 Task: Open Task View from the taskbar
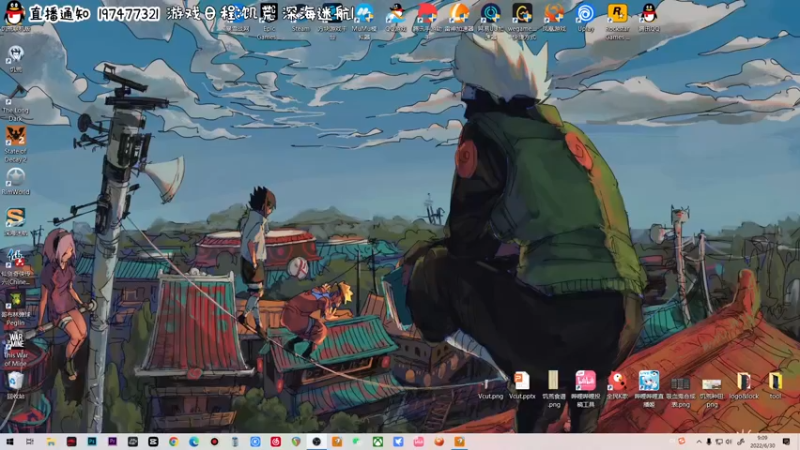point(30,442)
